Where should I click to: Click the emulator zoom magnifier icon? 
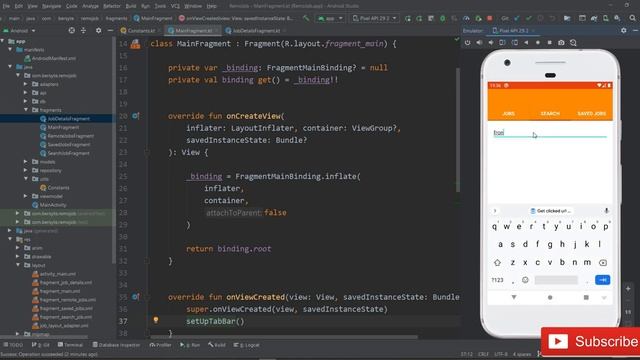point(573,42)
